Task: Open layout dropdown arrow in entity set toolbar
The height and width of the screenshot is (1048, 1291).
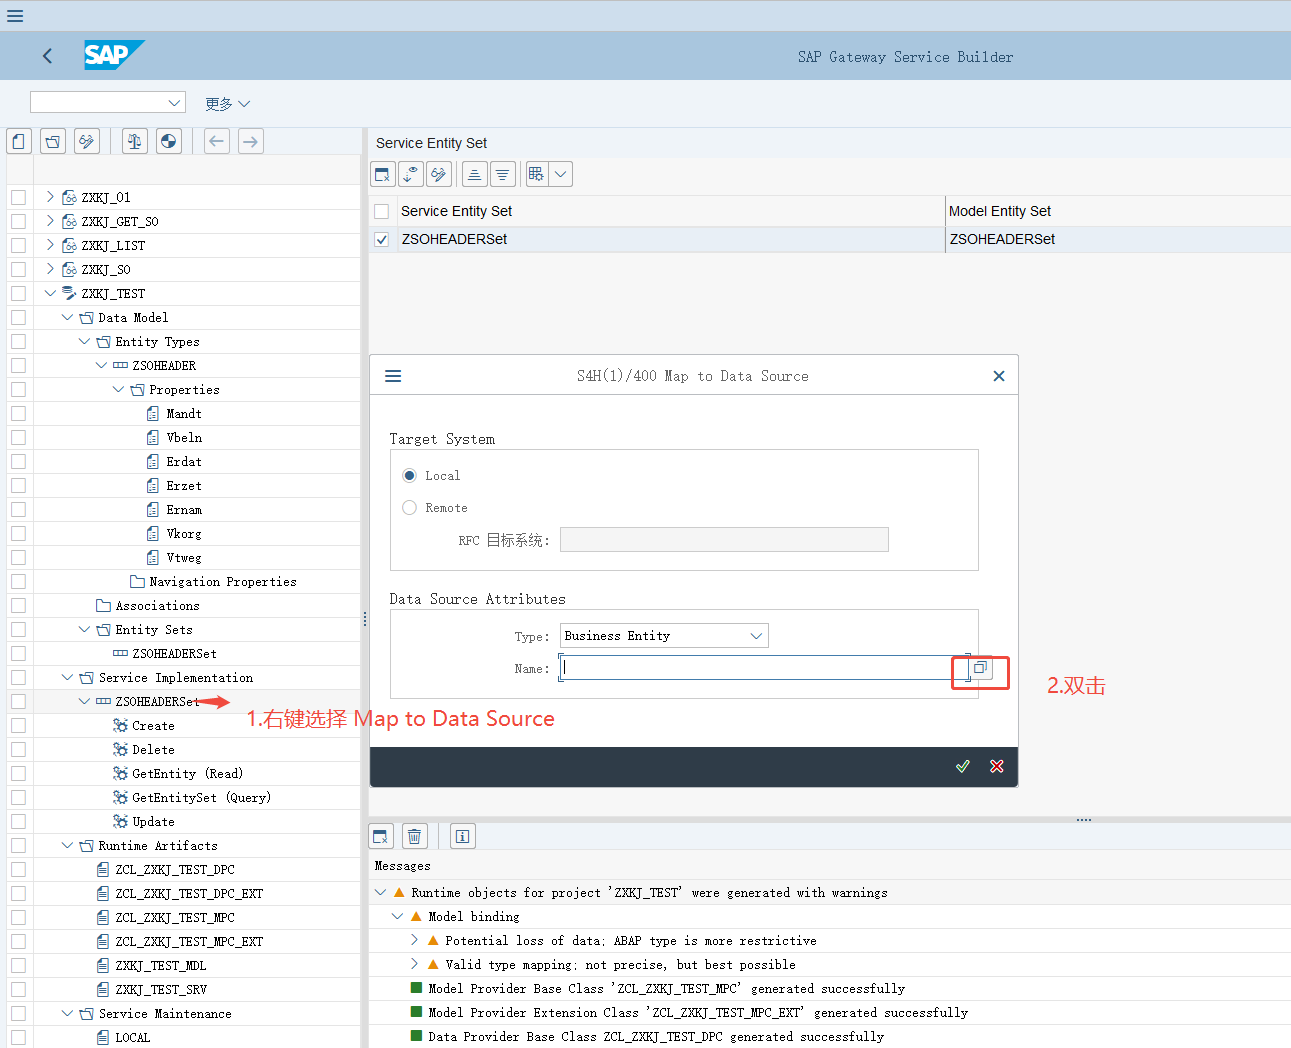Action: (561, 174)
